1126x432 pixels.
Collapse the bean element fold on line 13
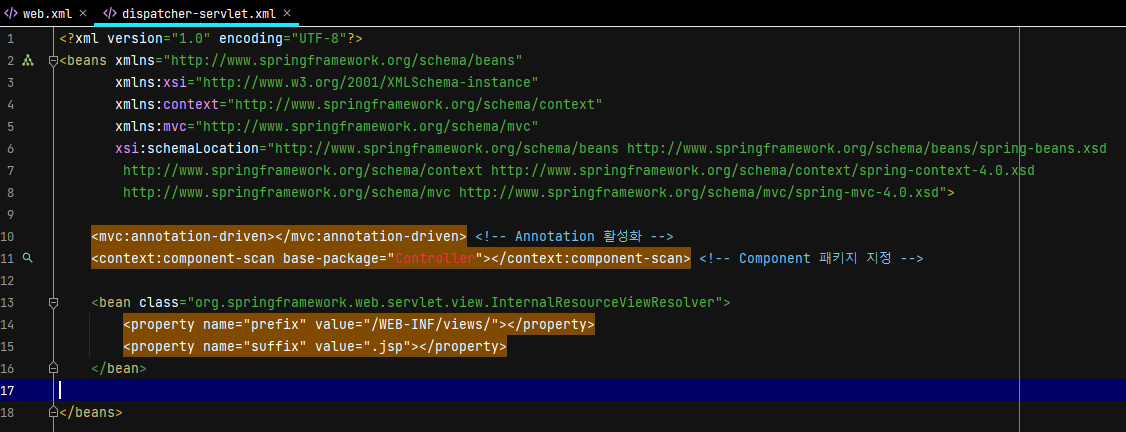(52, 303)
